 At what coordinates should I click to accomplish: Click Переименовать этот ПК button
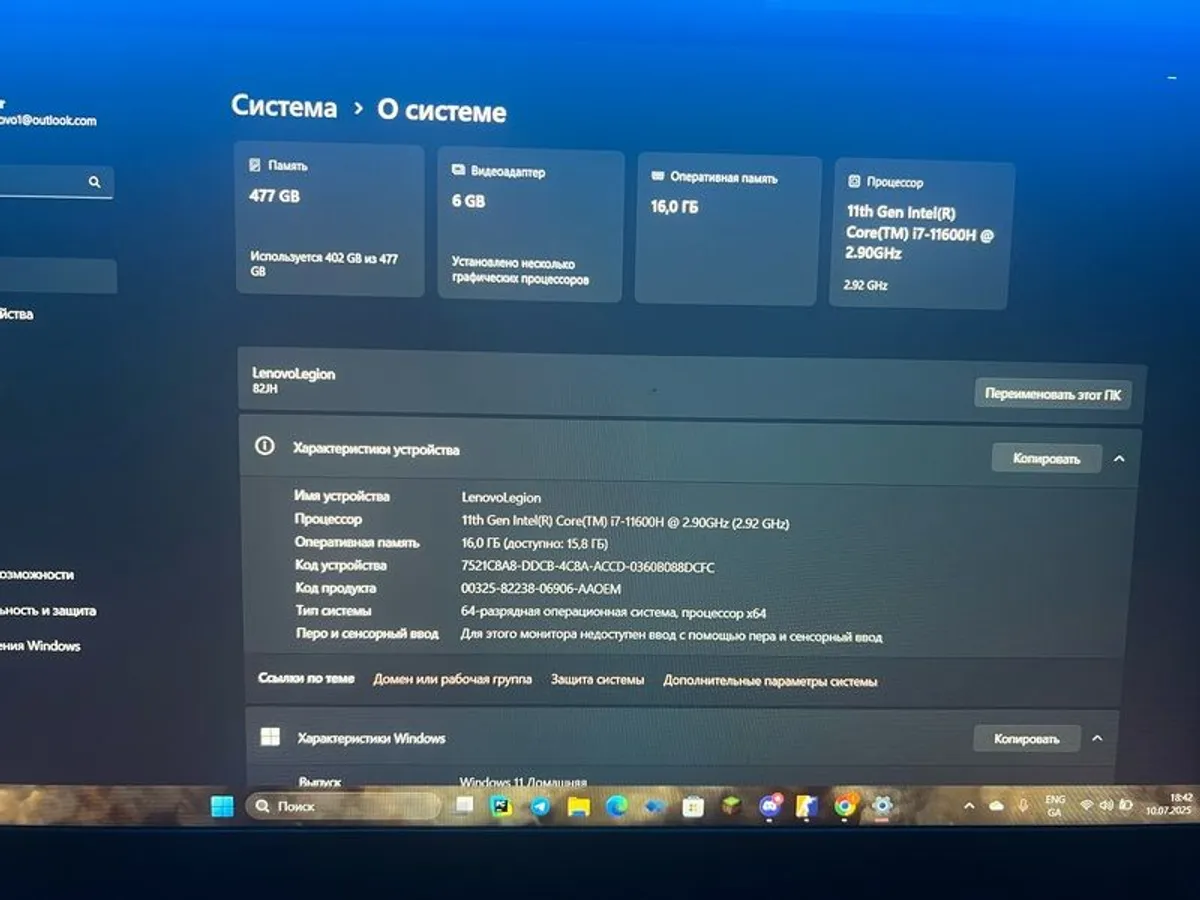(x=1053, y=394)
